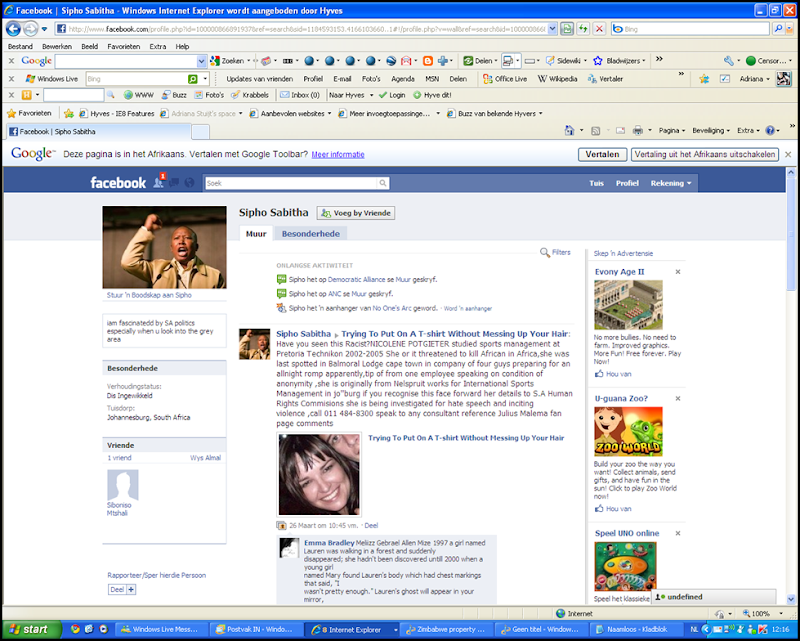Image resolution: width=800 pixels, height=641 pixels.
Task: Switch to Windows Live Messenger taskbar item
Action: [x=160, y=629]
